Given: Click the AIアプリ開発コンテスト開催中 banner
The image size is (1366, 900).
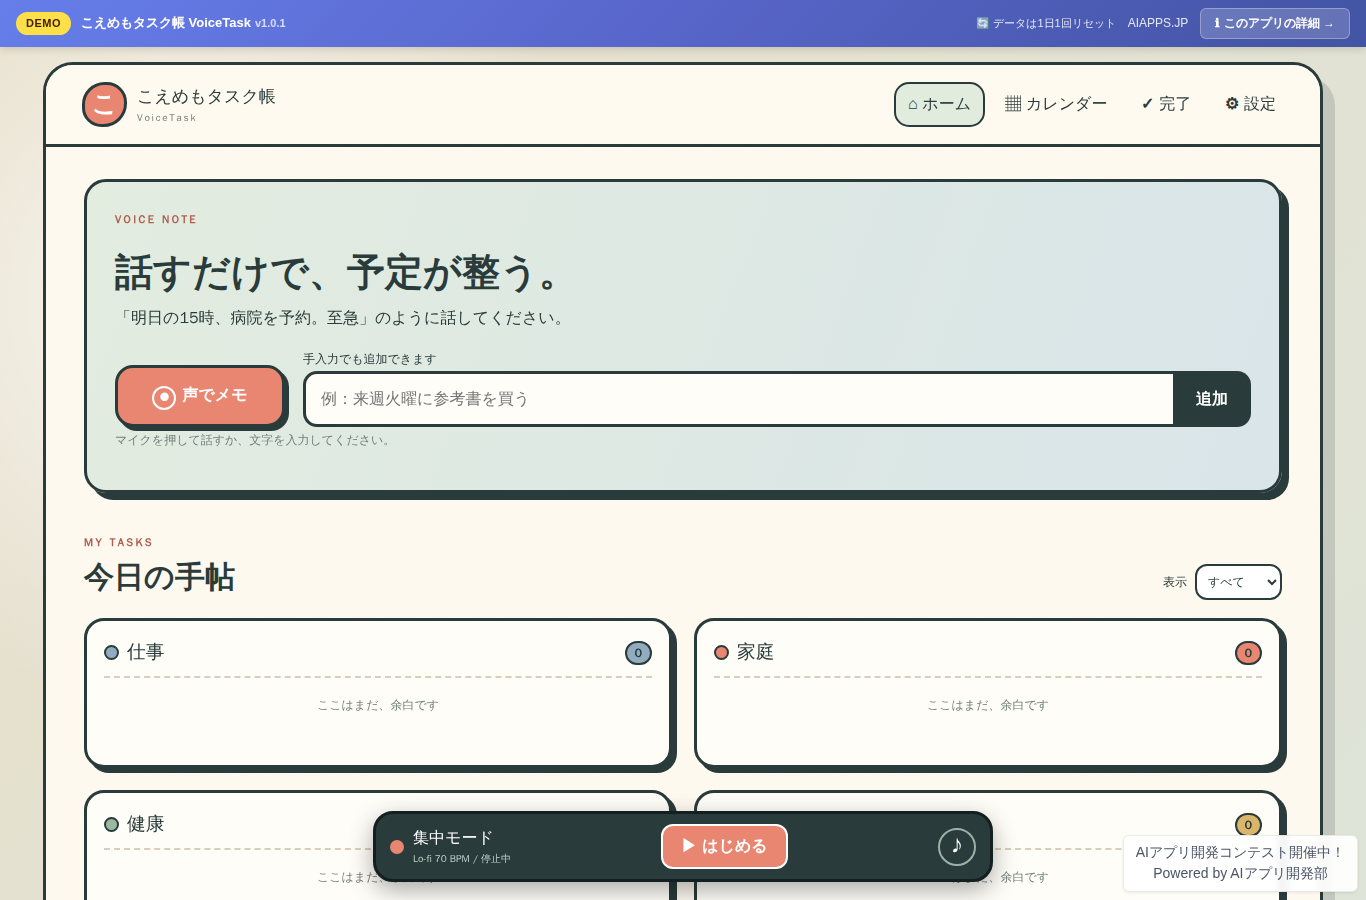Looking at the screenshot, I should 1240,863.
